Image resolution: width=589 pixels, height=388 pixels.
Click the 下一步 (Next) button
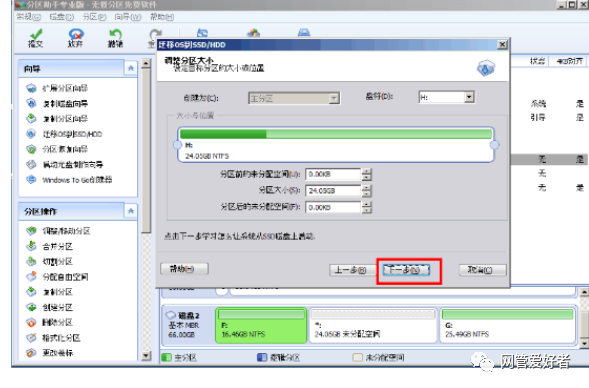[x=406, y=270]
